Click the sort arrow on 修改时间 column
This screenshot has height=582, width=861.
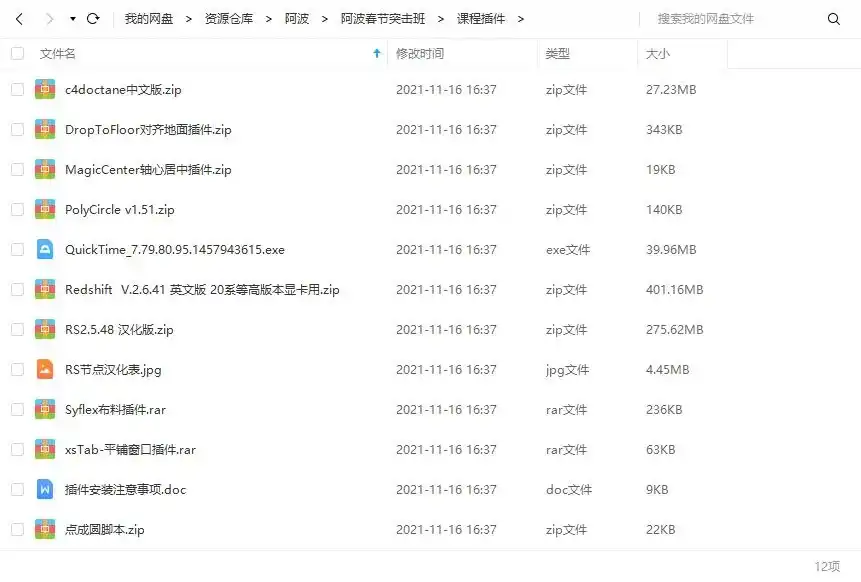(376, 54)
